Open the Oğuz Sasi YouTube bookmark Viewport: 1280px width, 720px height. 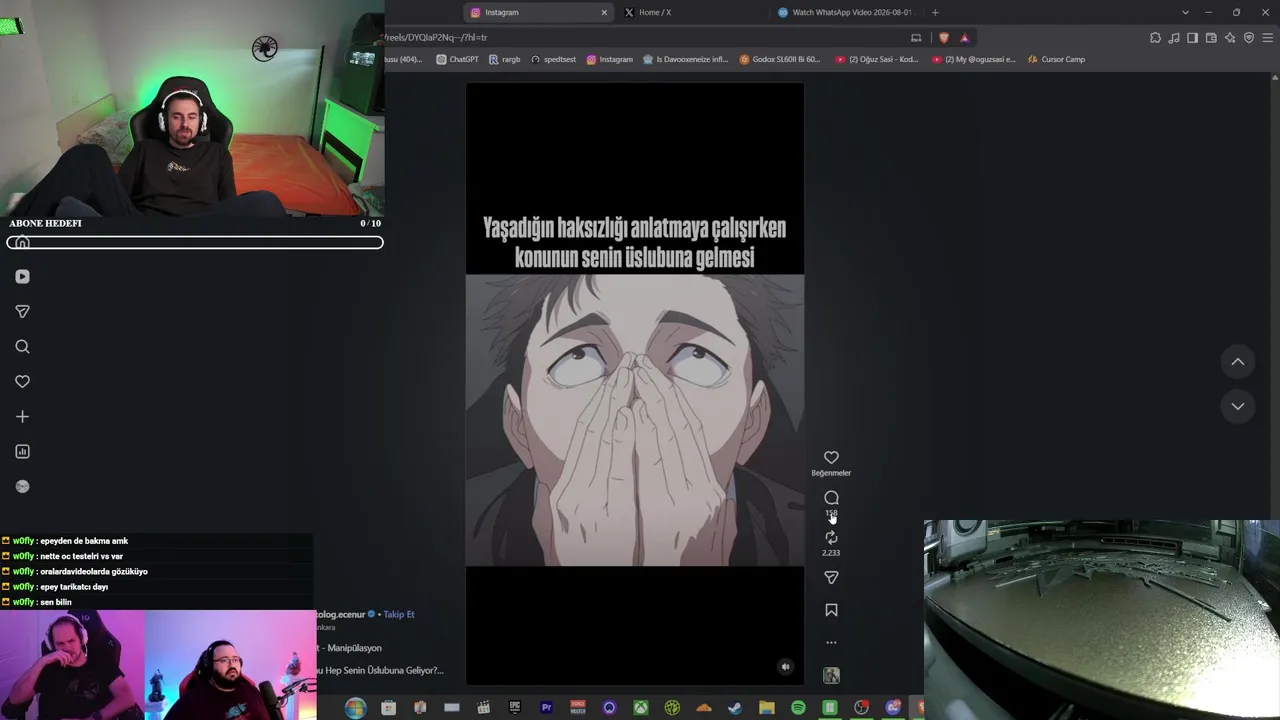(x=876, y=59)
